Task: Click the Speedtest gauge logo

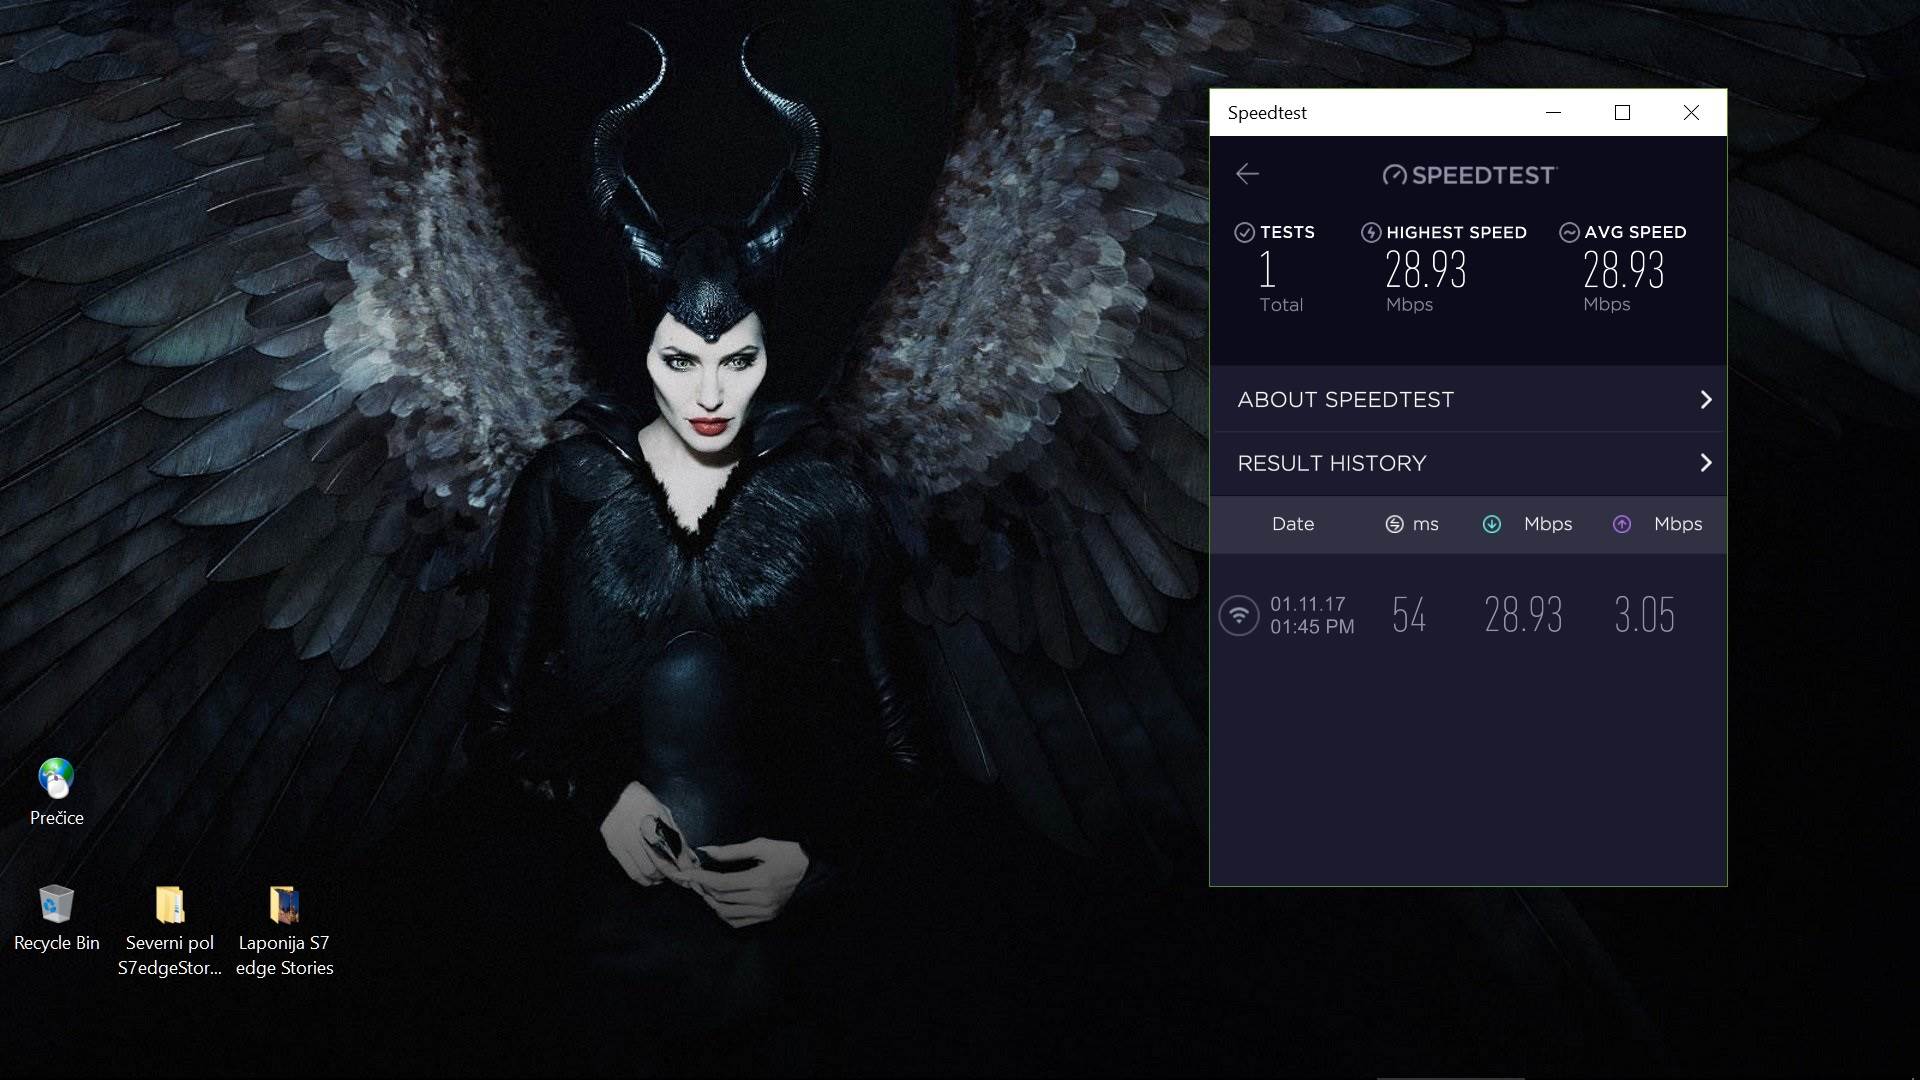Action: (1394, 176)
